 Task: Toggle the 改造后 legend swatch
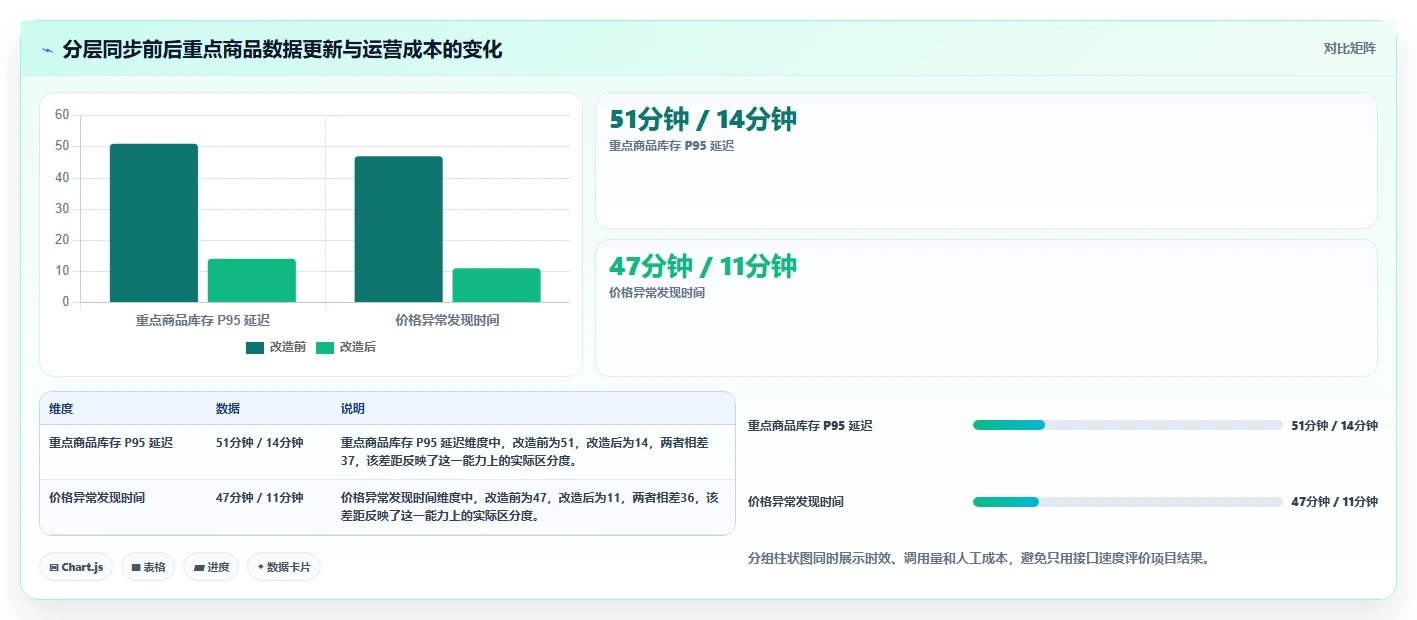(x=325, y=347)
